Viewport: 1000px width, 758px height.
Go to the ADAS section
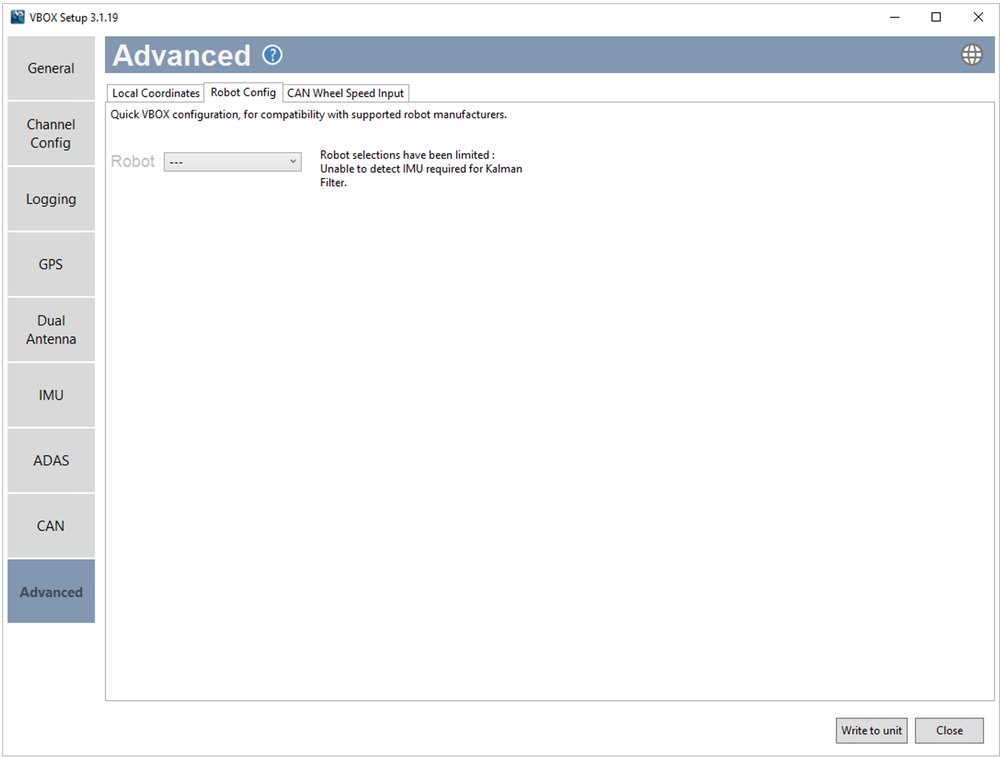[x=50, y=459]
